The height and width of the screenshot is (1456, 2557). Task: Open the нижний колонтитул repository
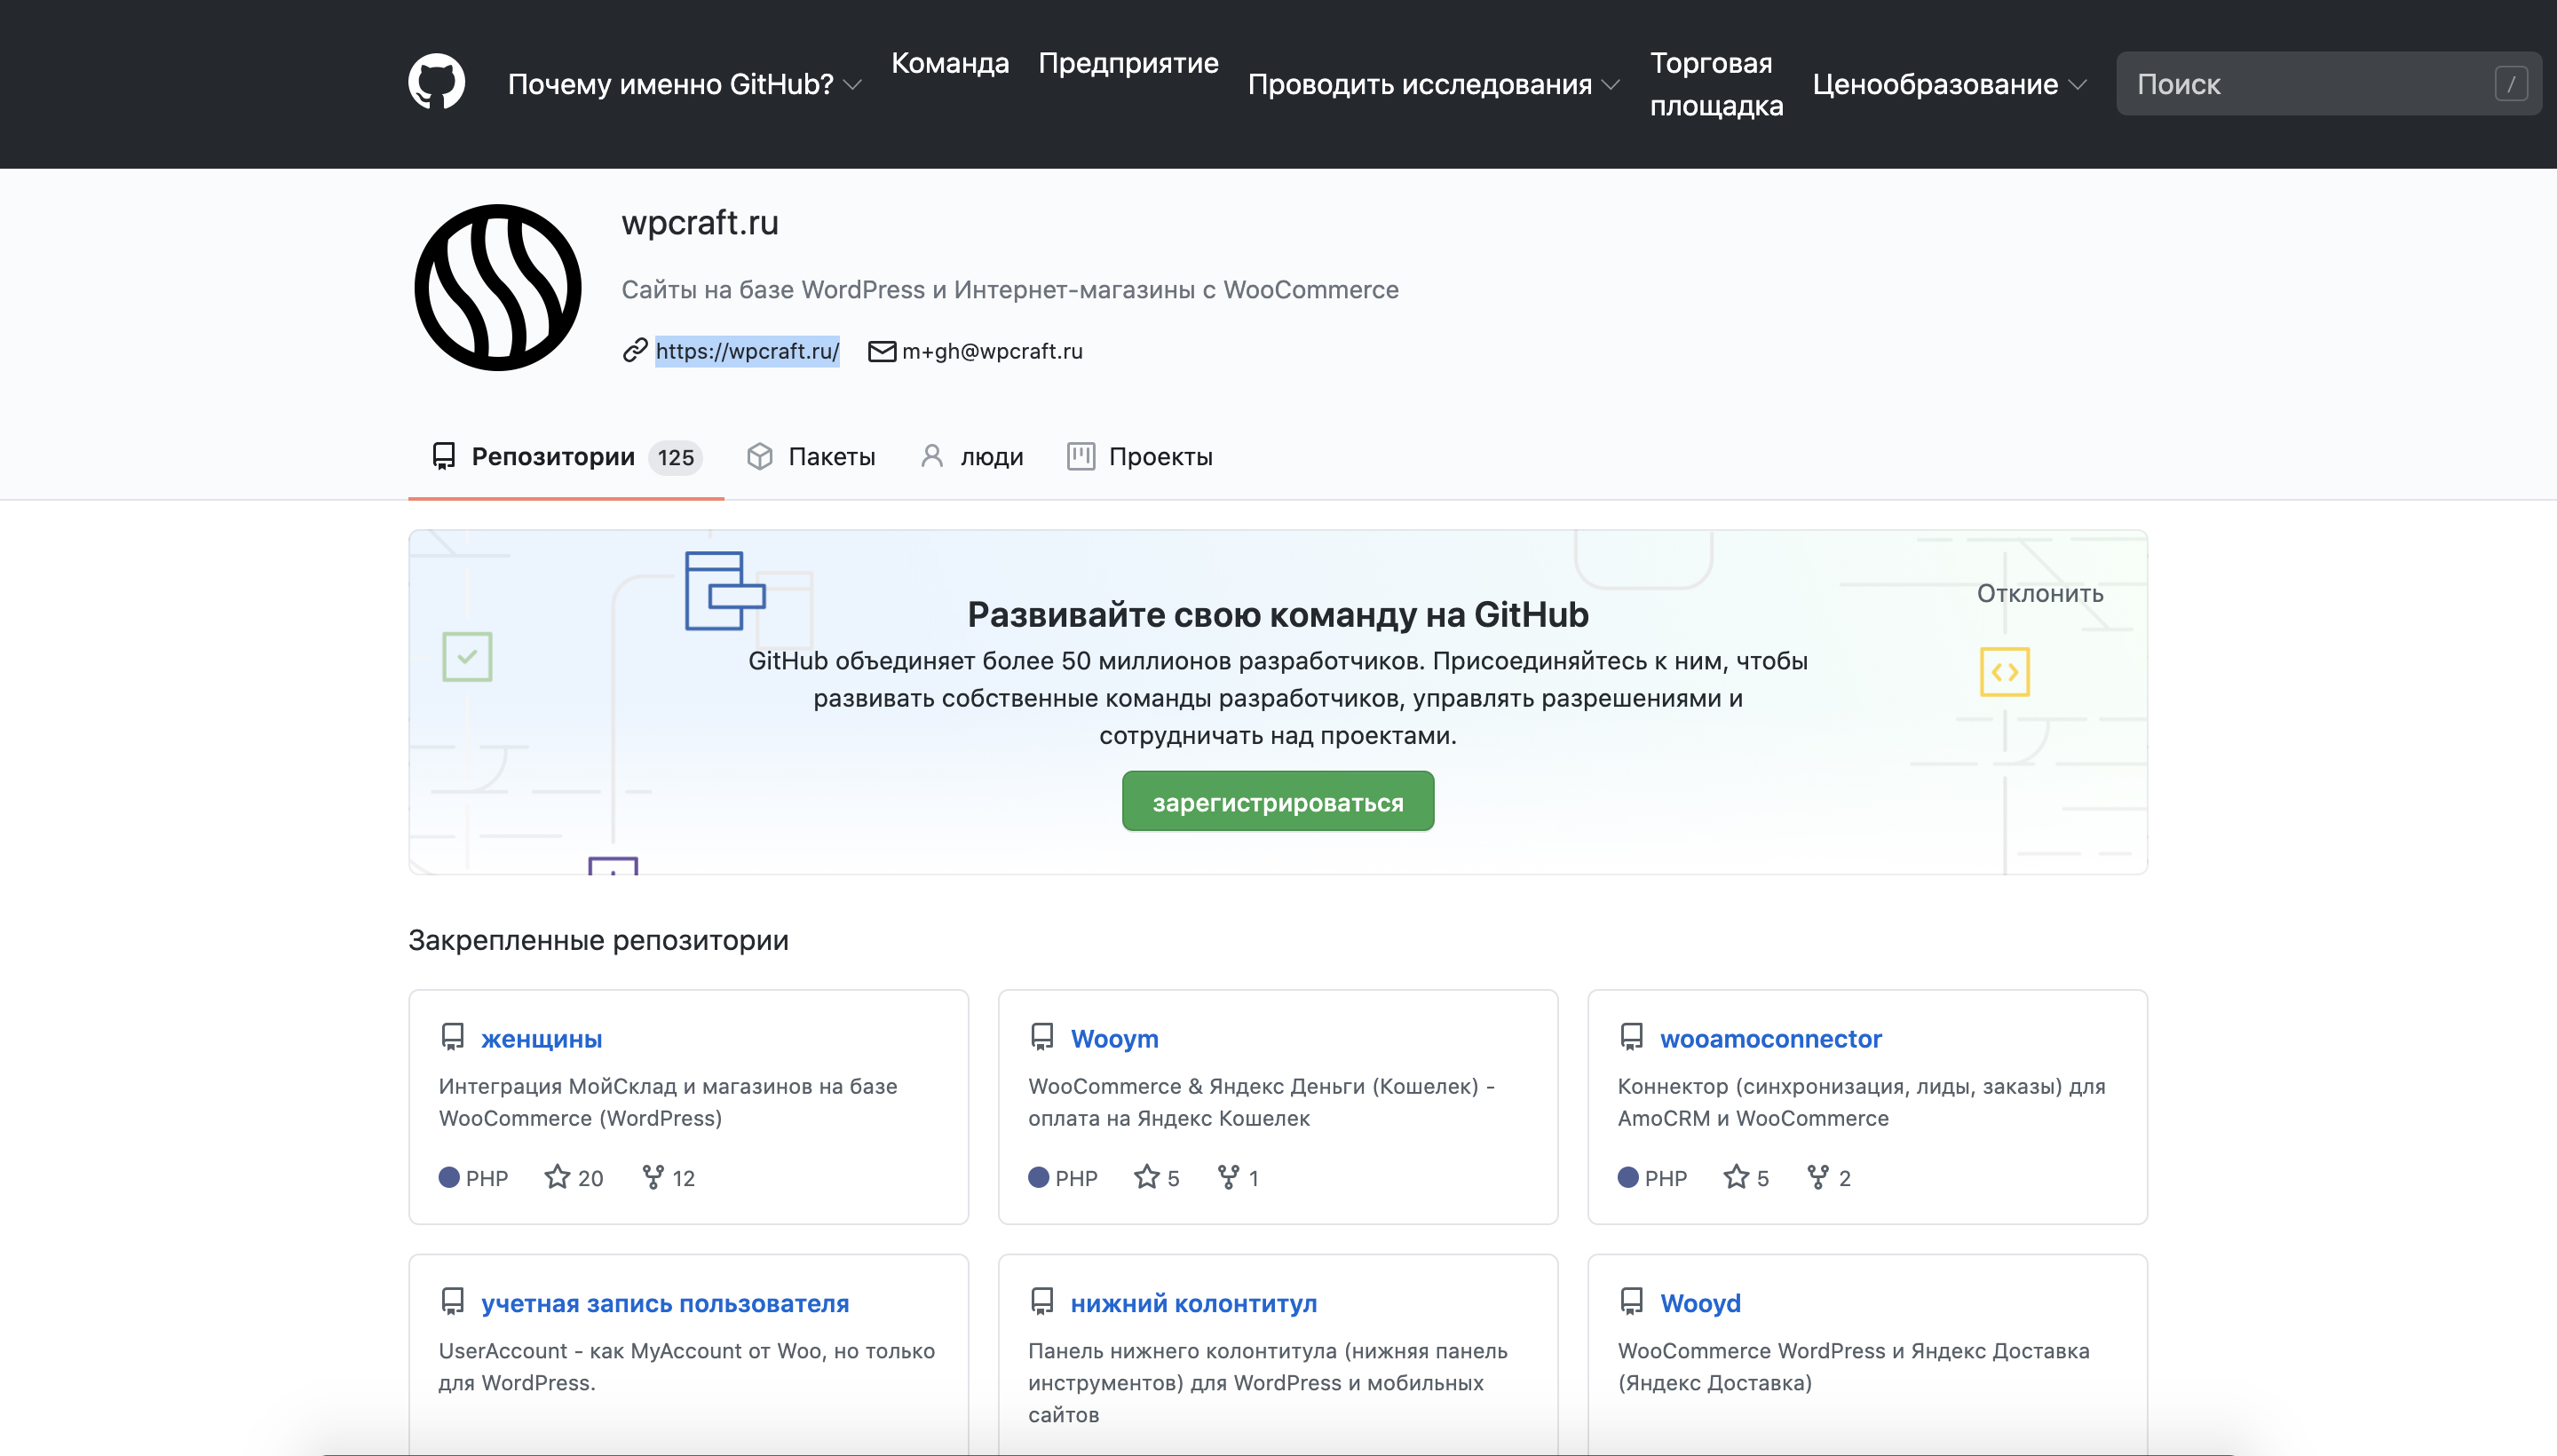[1194, 1303]
